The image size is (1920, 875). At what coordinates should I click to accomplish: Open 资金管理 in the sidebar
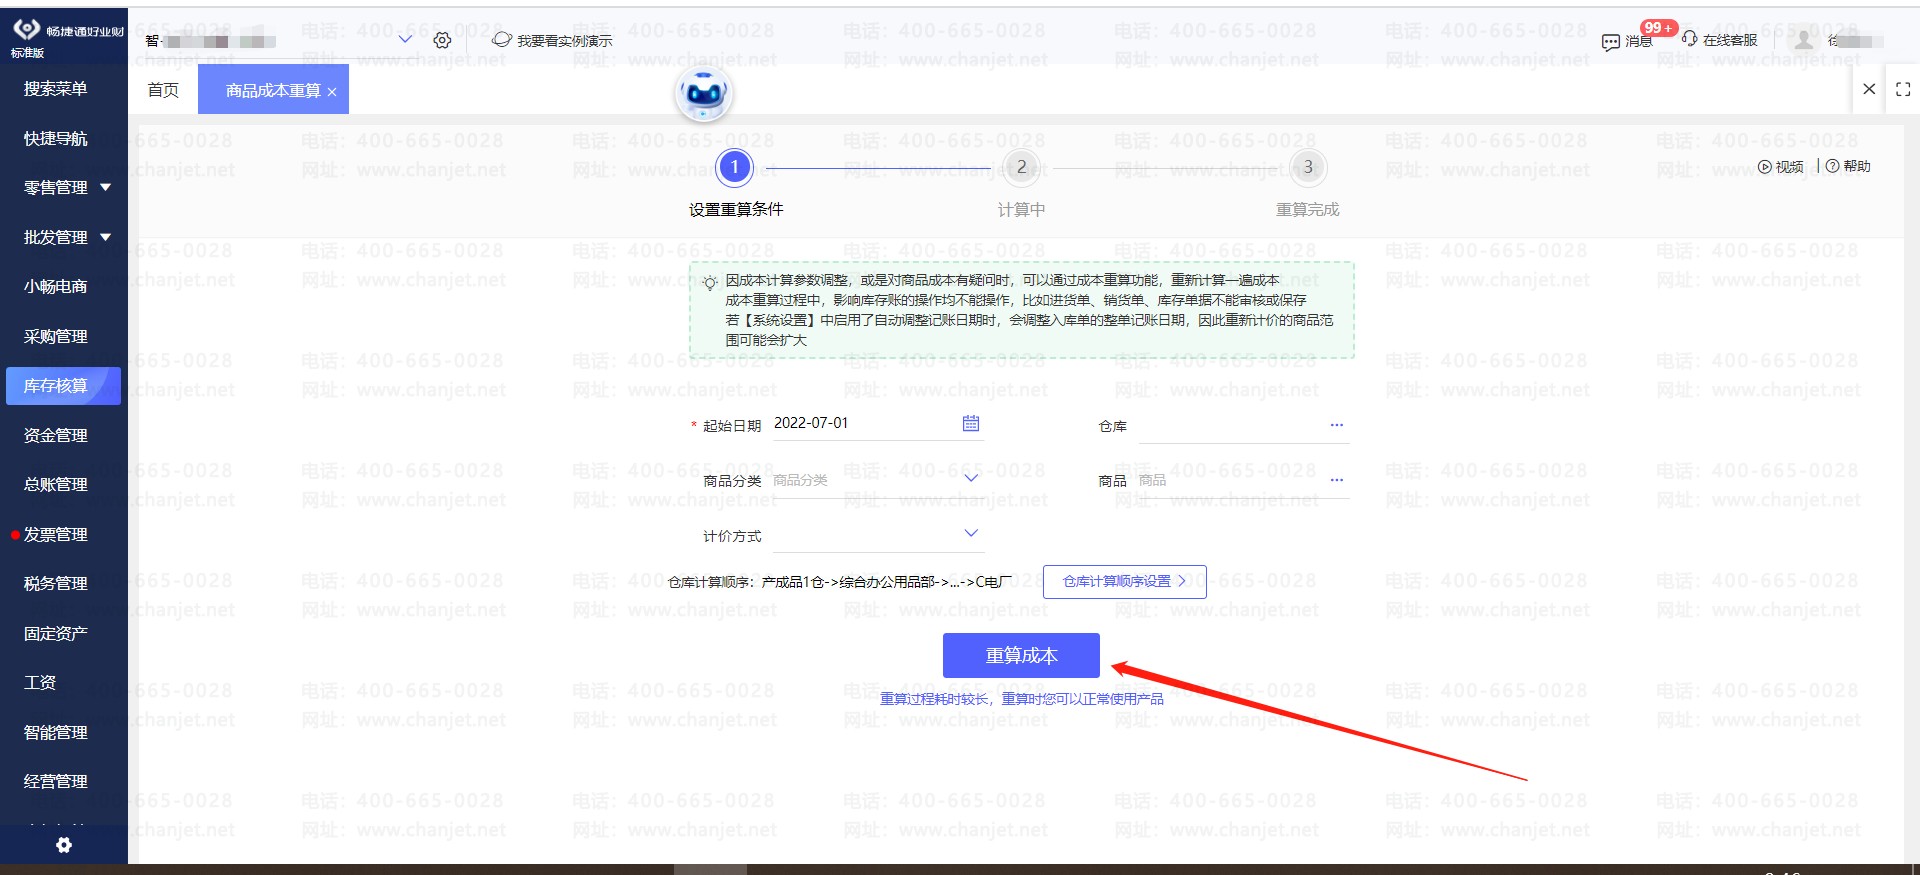tap(56, 435)
